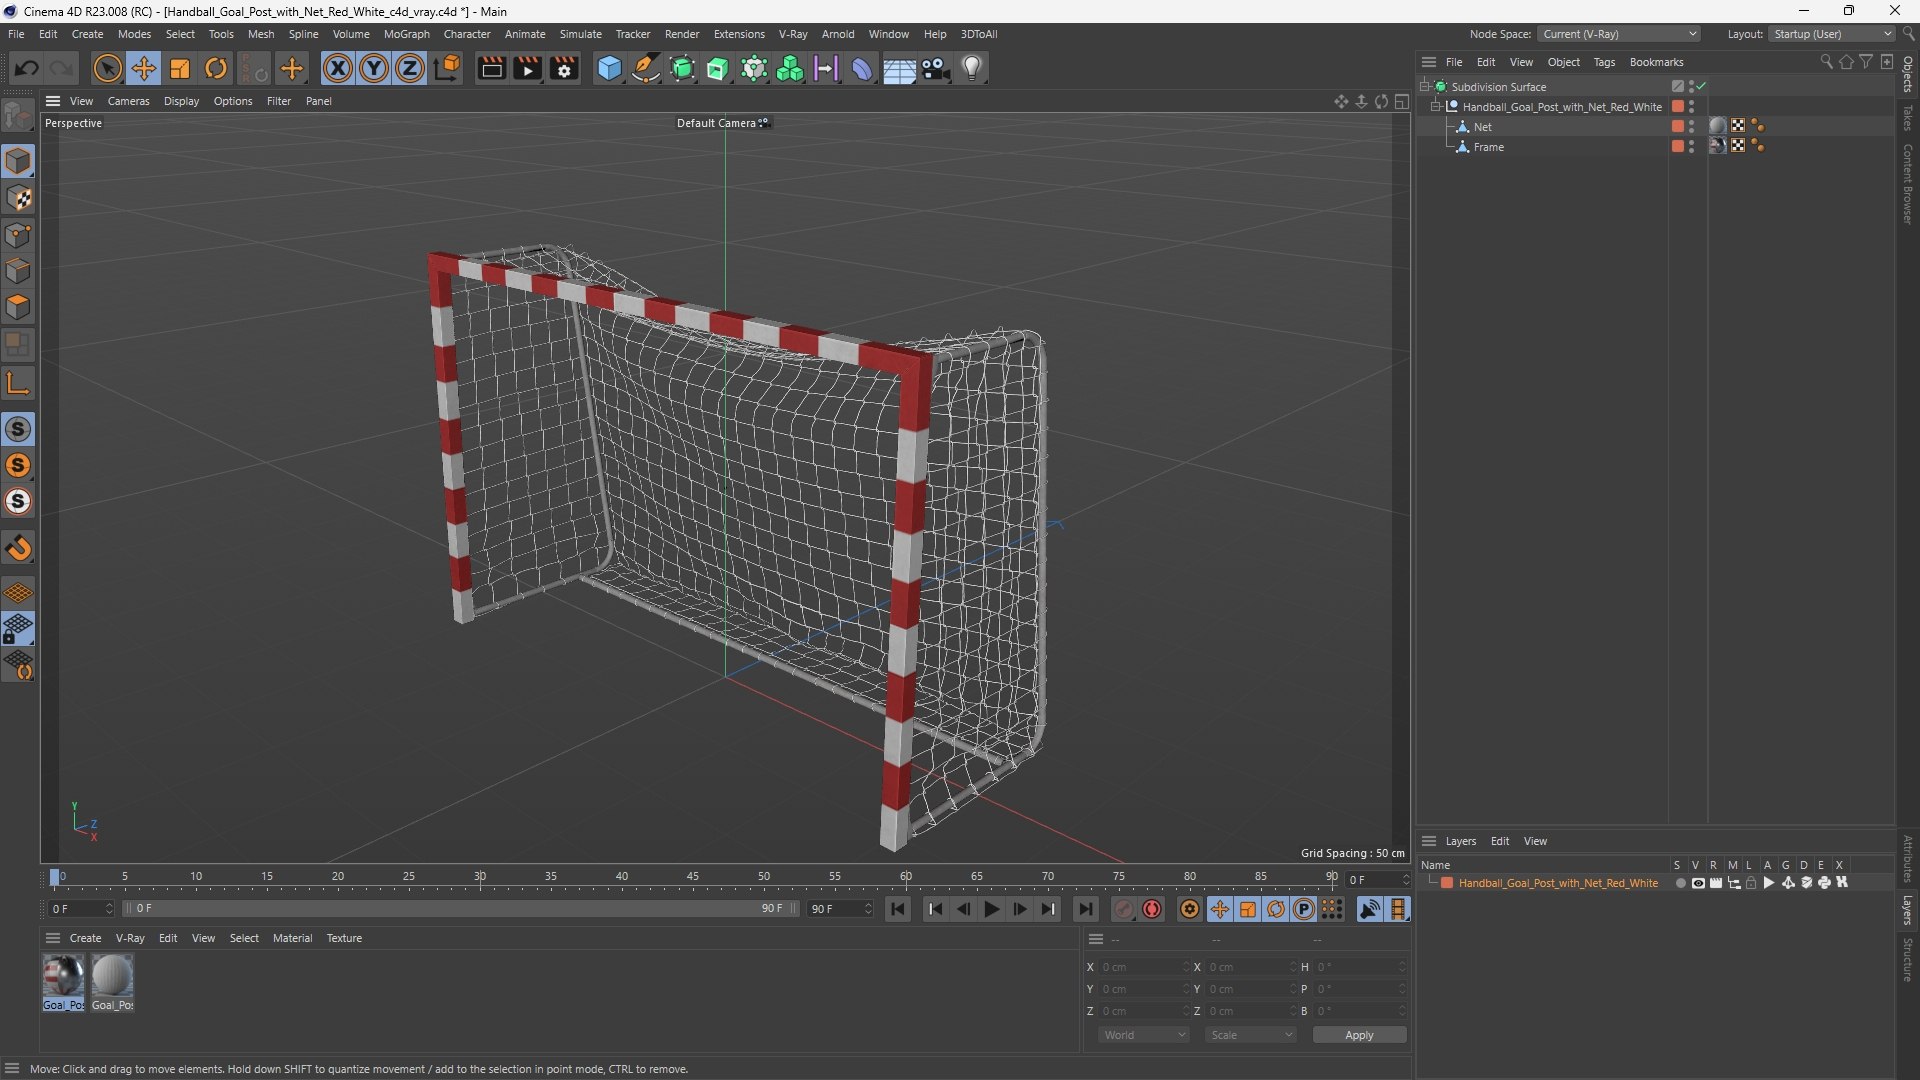Select the Move tool in the toolbar

click(x=143, y=68)
